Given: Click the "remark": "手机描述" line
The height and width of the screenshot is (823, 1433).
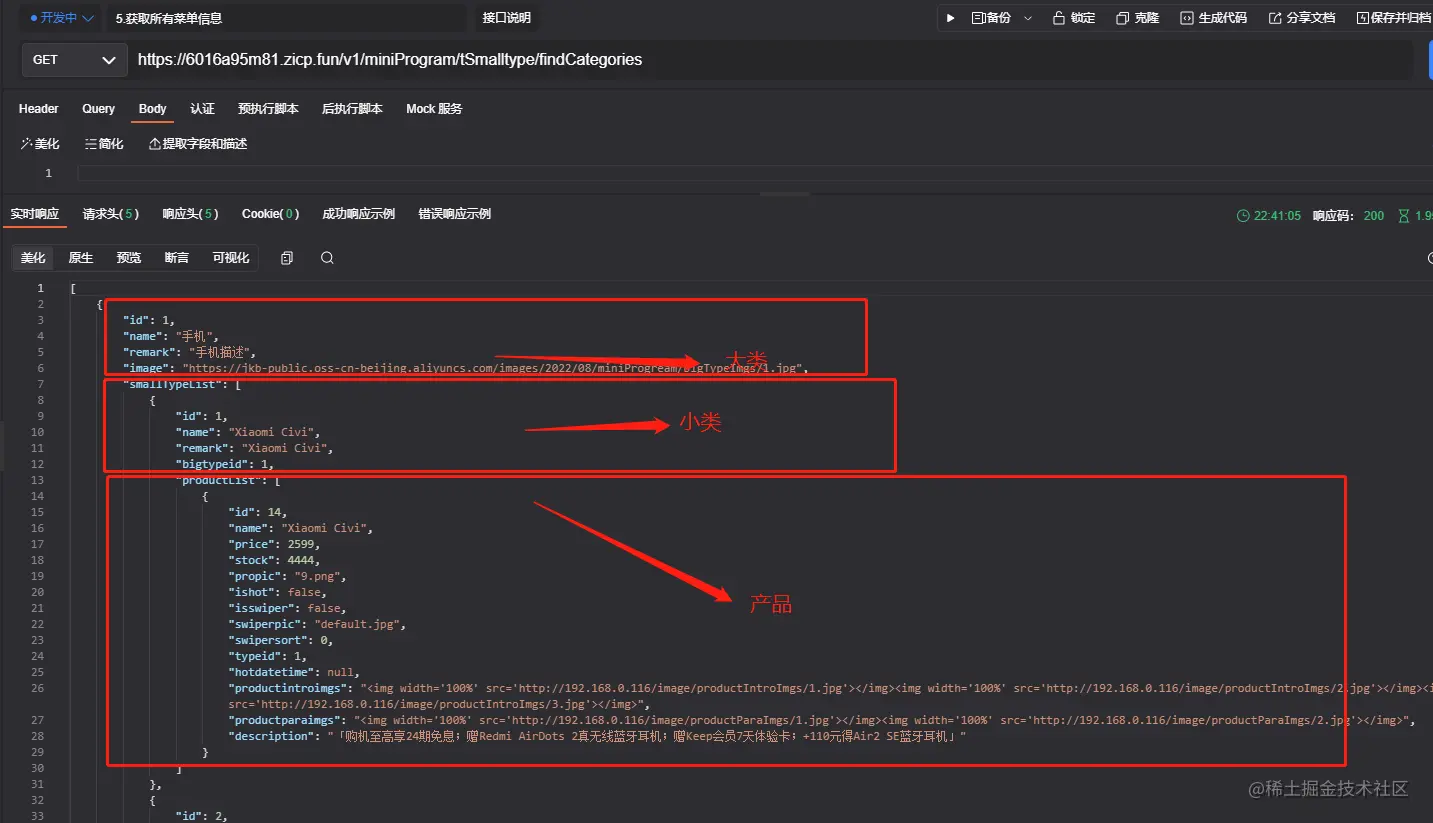Looking at the screenshot, I should 190,352.
